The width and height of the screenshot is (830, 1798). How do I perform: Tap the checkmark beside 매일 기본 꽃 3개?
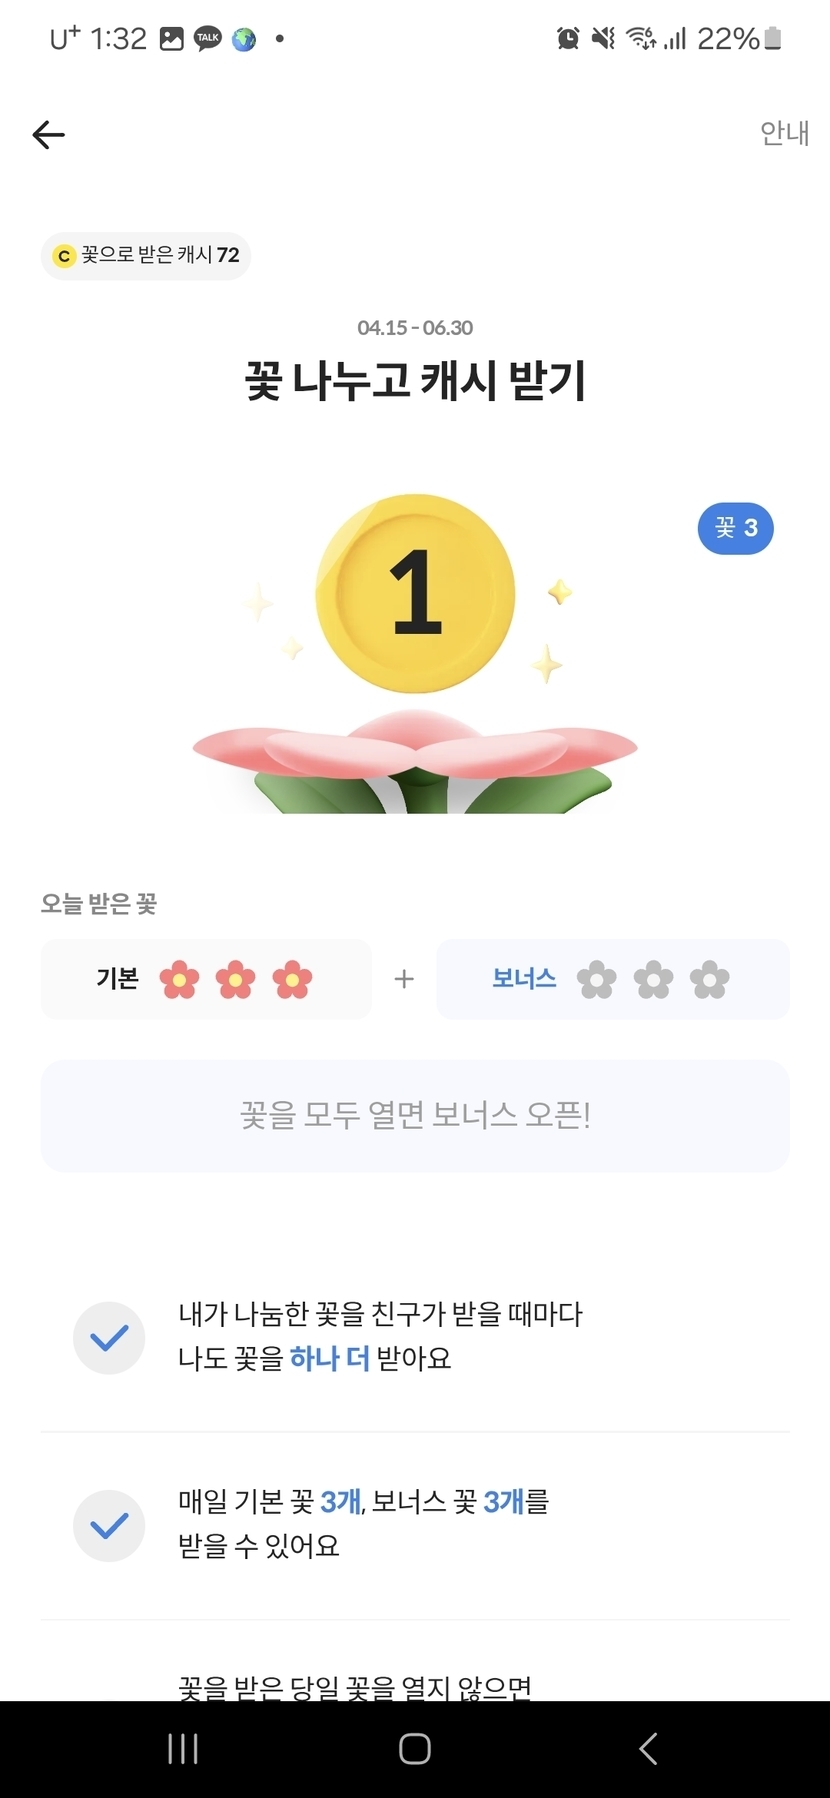[109, 1526]
